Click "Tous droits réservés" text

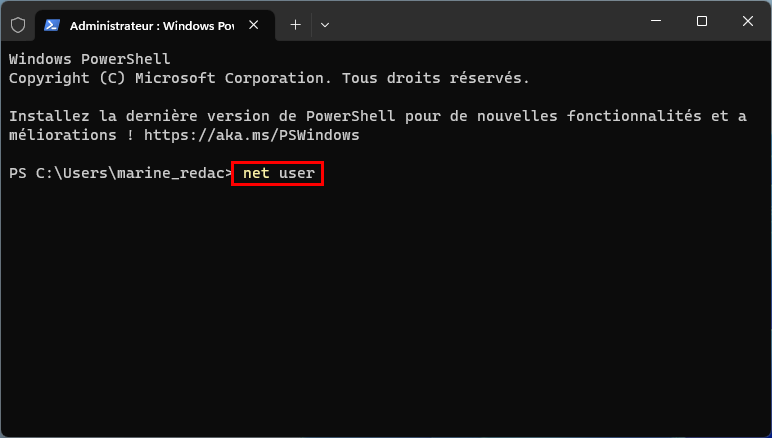tap(435, 78)
